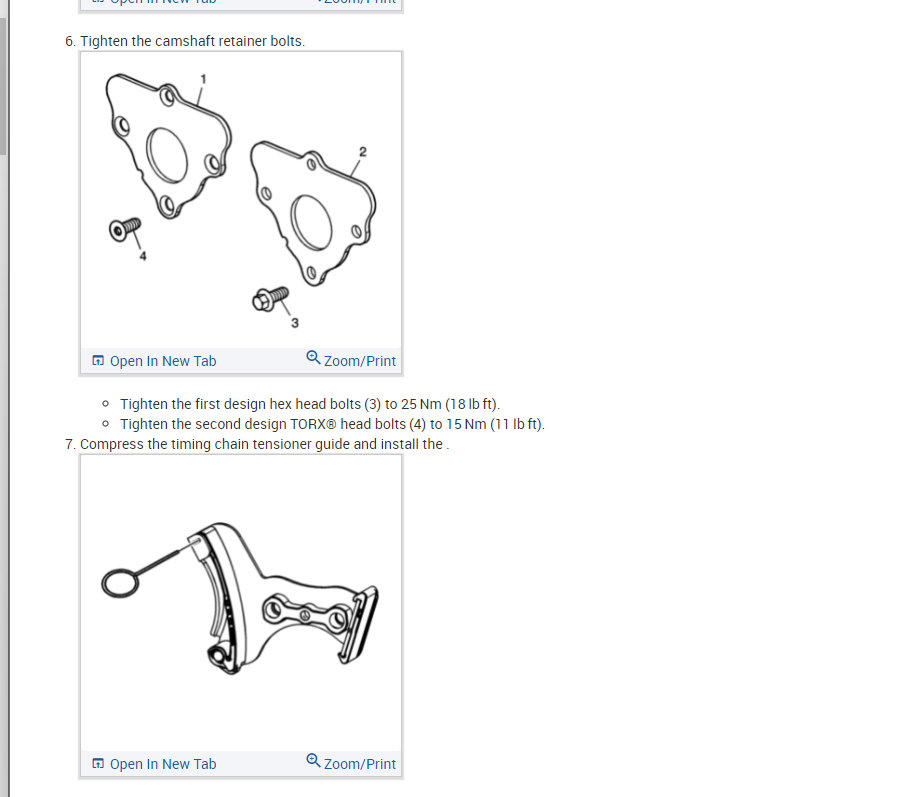Image resolution: width=907 pixels, height=797 pixels.
Task: Click the partially visible Open In New Tab link at top
Action: (155, 2)
